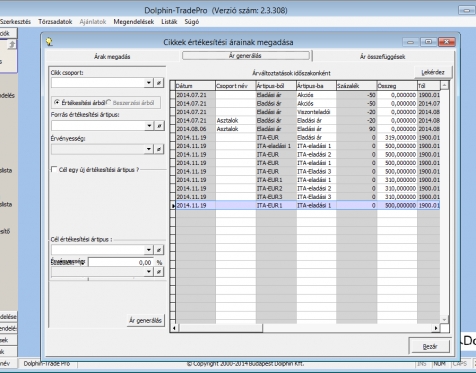
Task: Check the Cél egy új értékesítési ártípus checkbox
Action: click(x=54, y=170)
